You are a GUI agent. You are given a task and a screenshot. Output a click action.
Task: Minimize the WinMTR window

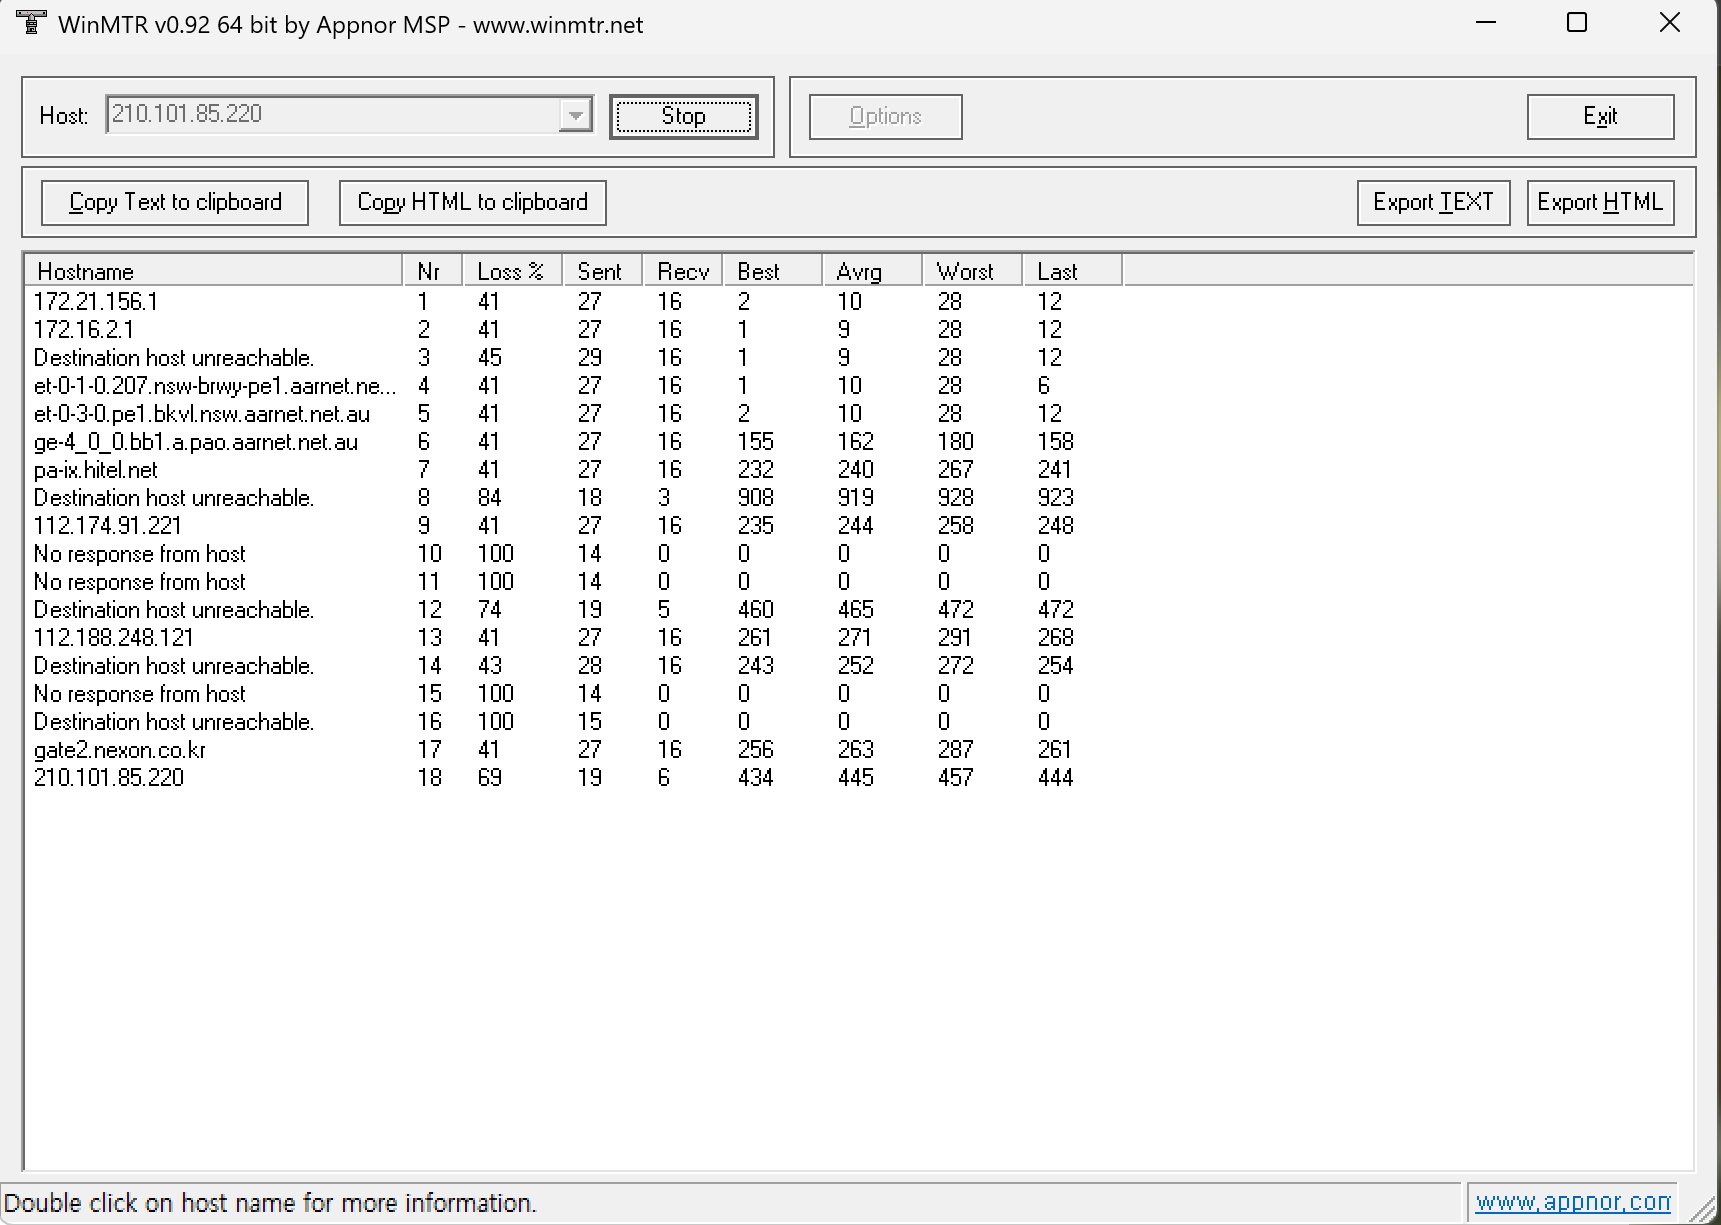pyautogui.click(x=1486, y=23)
